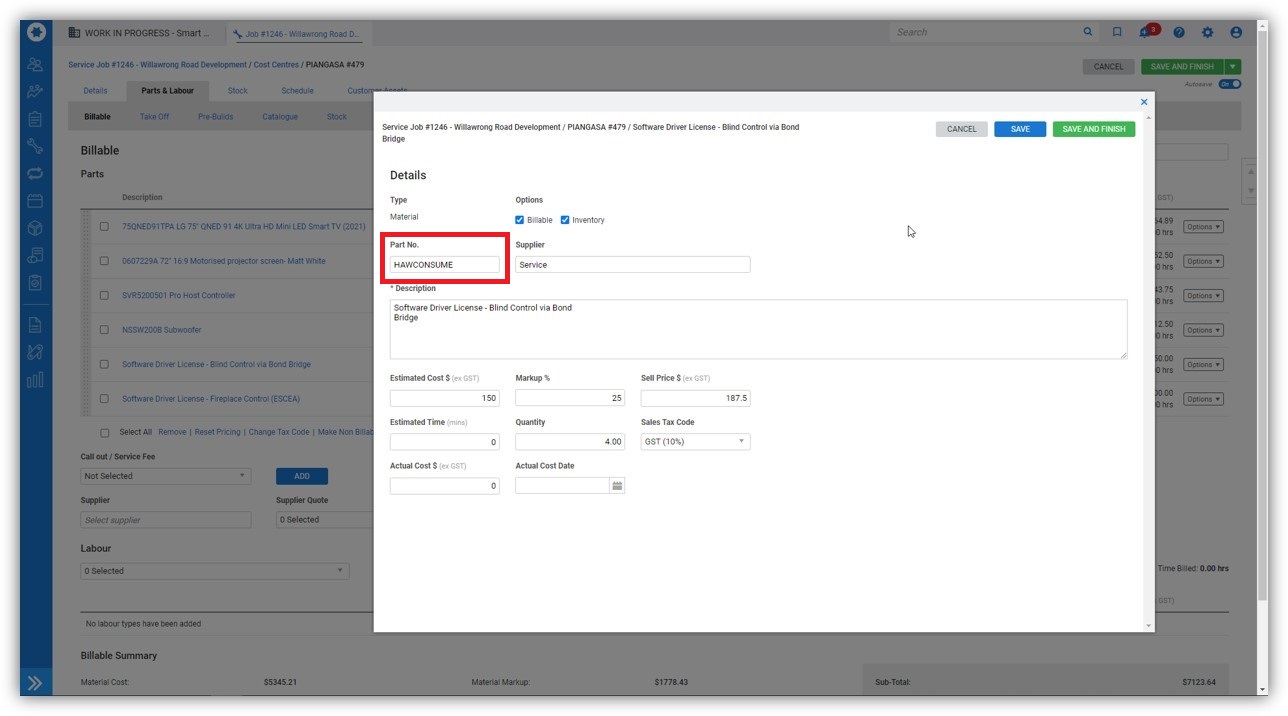This screenshot has width=1288, height=716.
Task: Switch to the Catalogue sub-tab
Action: tap(280, 117)
